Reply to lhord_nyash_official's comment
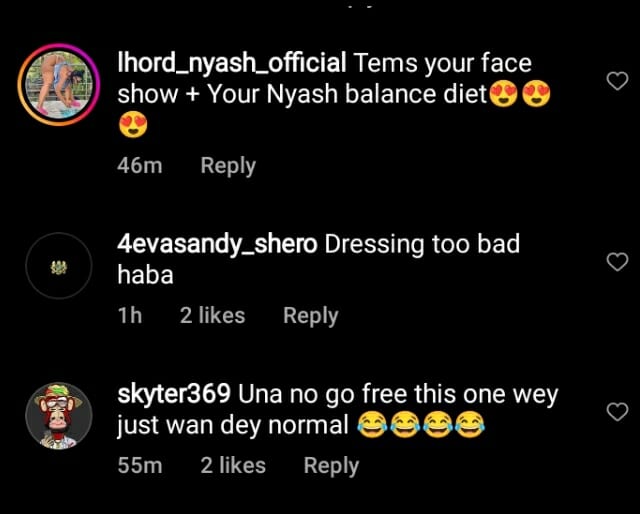The width and height of the screenshot is (640, 514). click(228, 166)
